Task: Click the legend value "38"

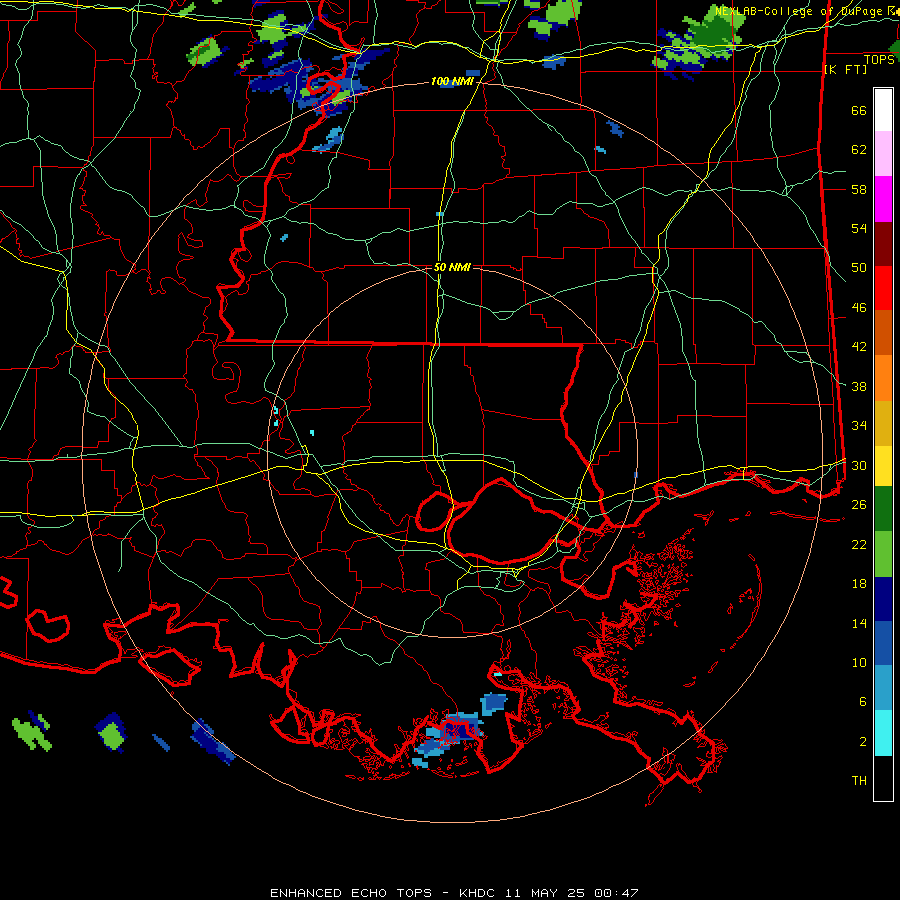Action: tap(859, 386)
